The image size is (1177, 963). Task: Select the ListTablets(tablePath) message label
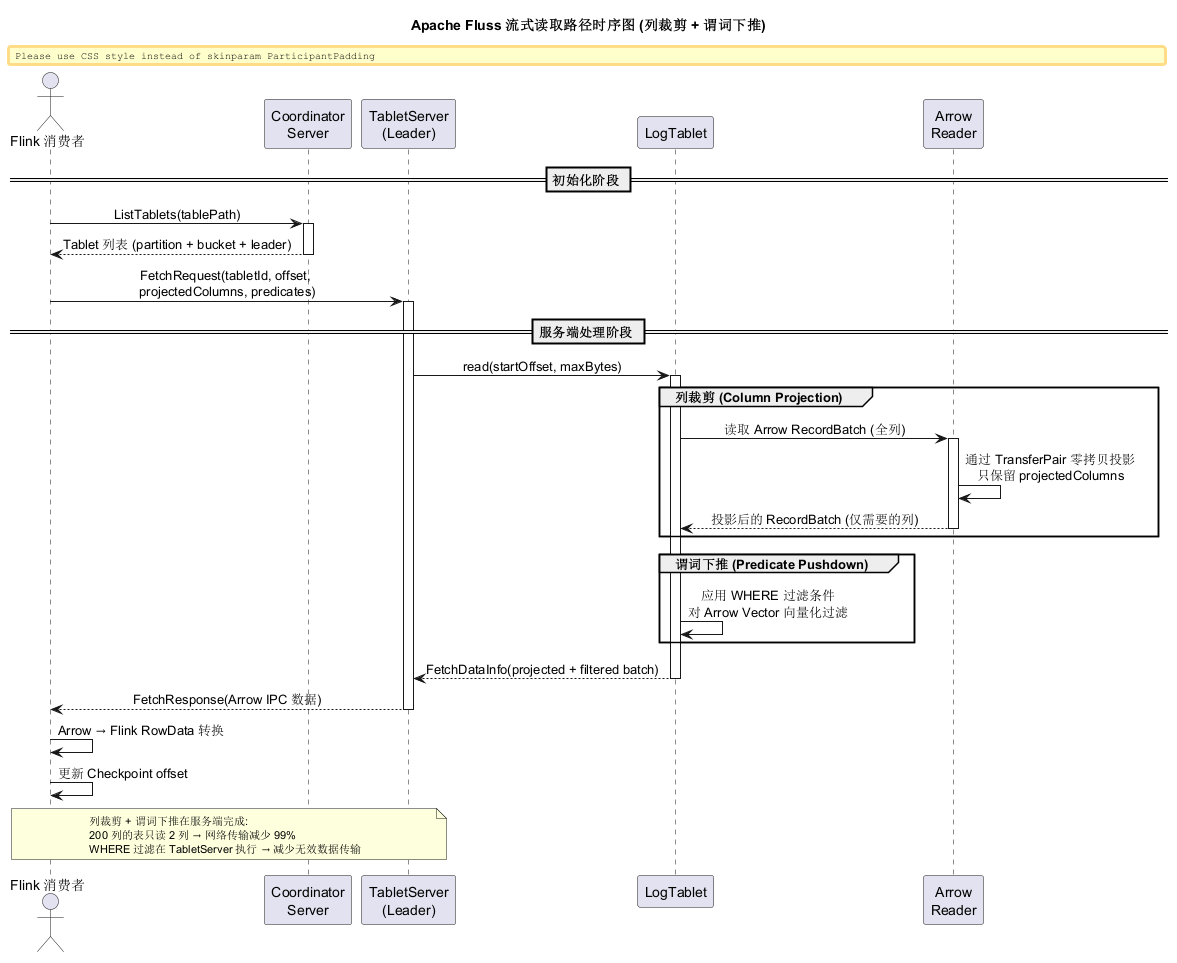(177, 215)
